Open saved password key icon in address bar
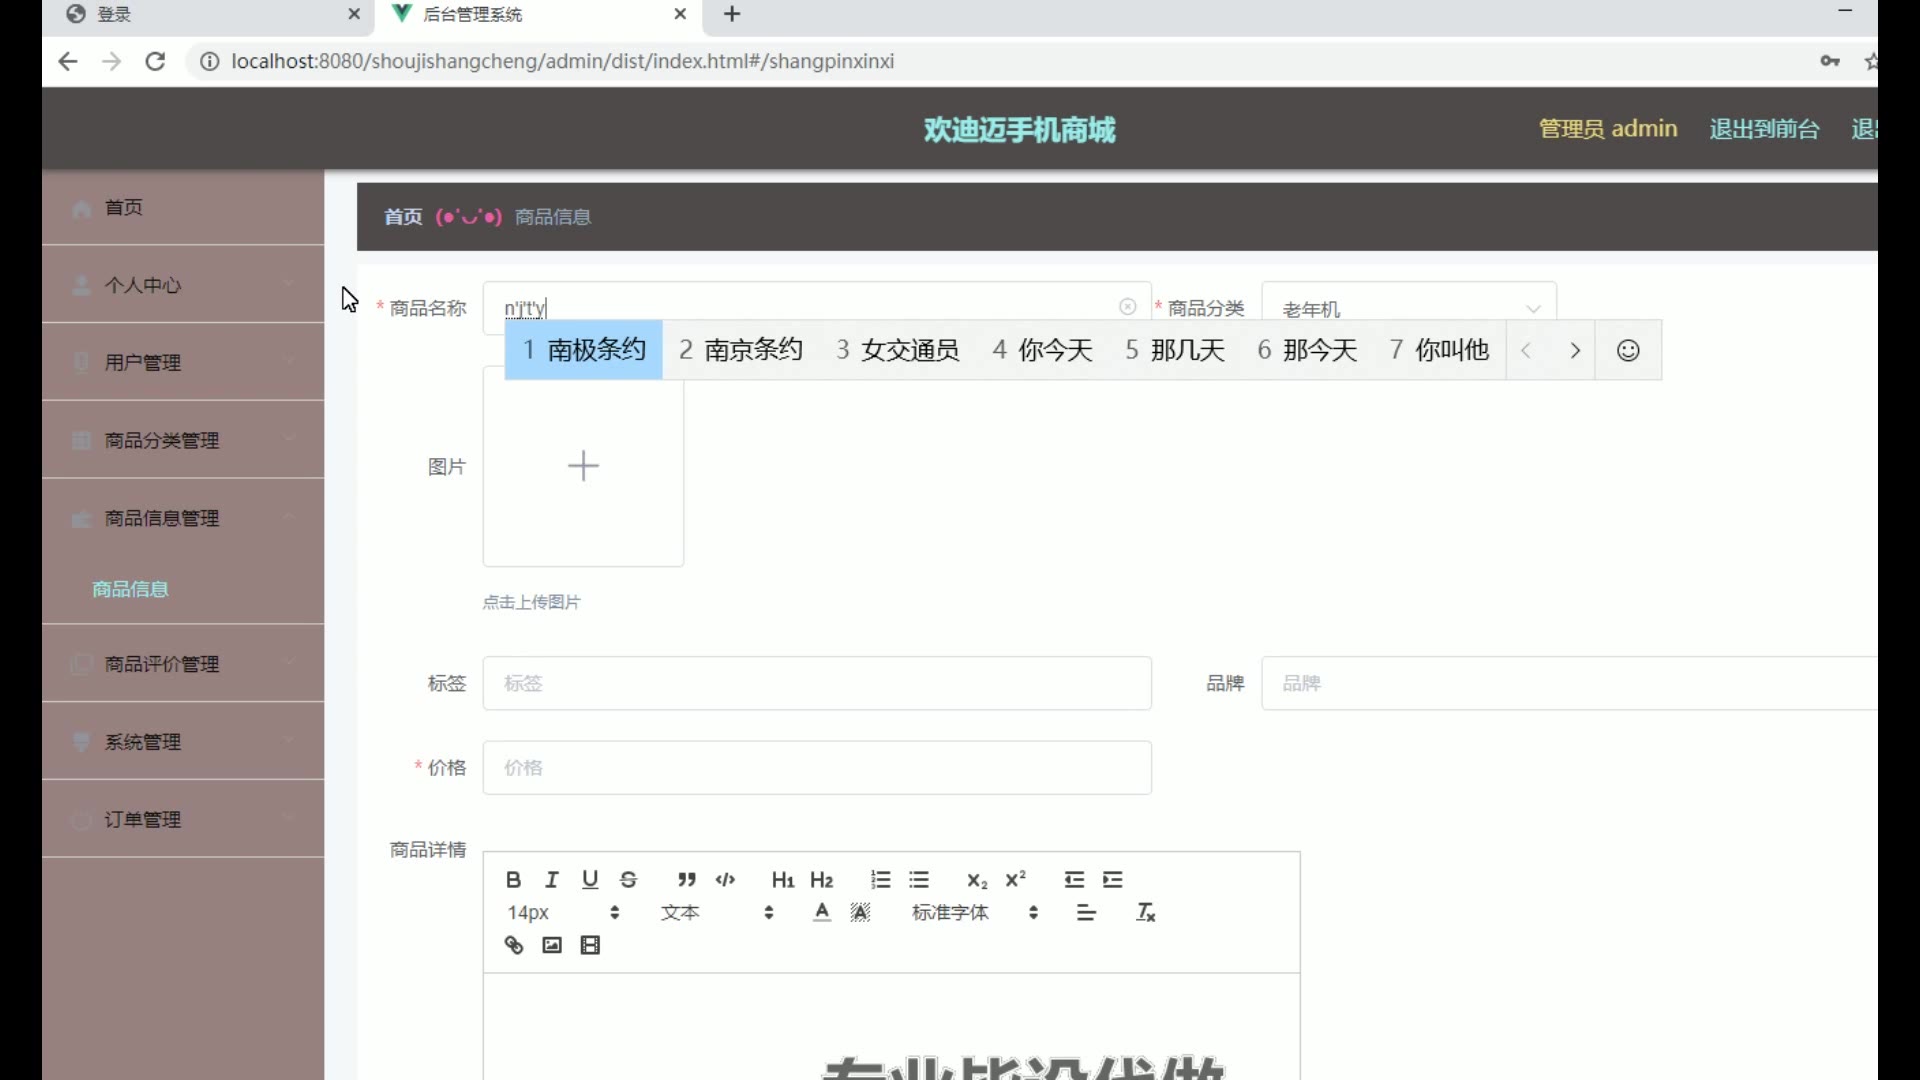Image resolution: width=1920 pixels, height=1080 pixels. 1830,61
